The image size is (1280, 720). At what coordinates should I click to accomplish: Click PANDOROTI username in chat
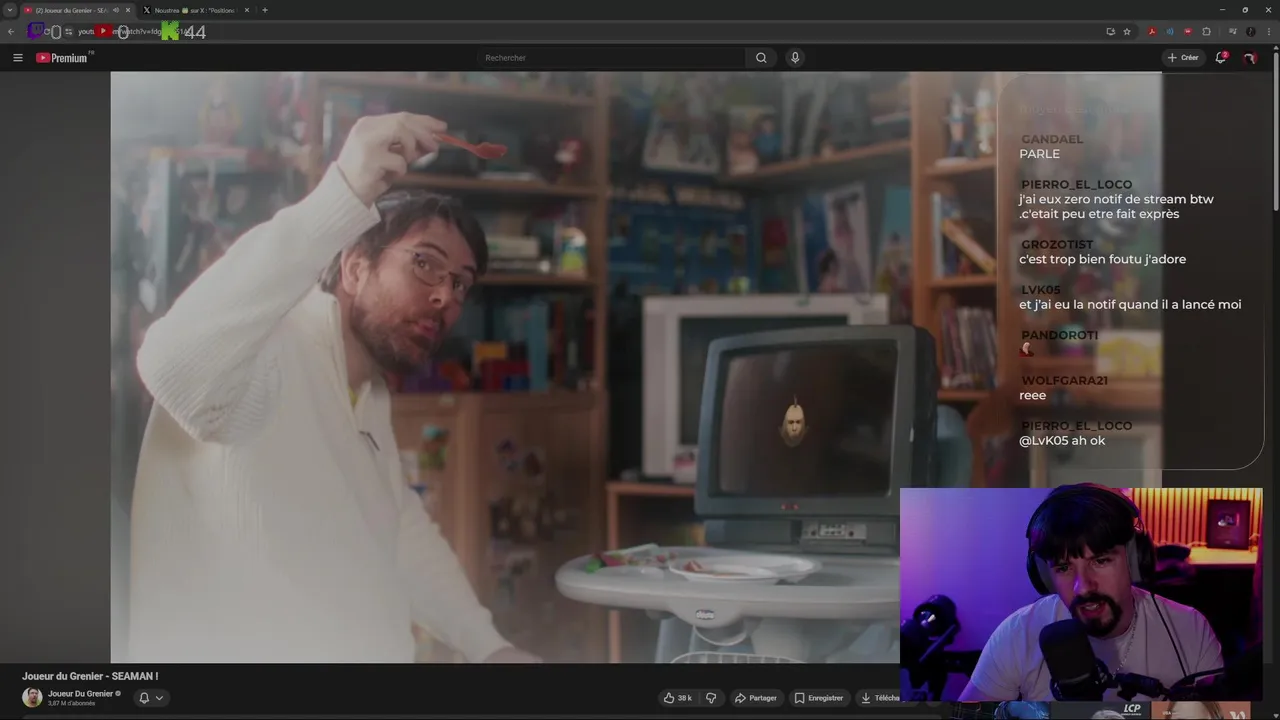point(1059,335)
